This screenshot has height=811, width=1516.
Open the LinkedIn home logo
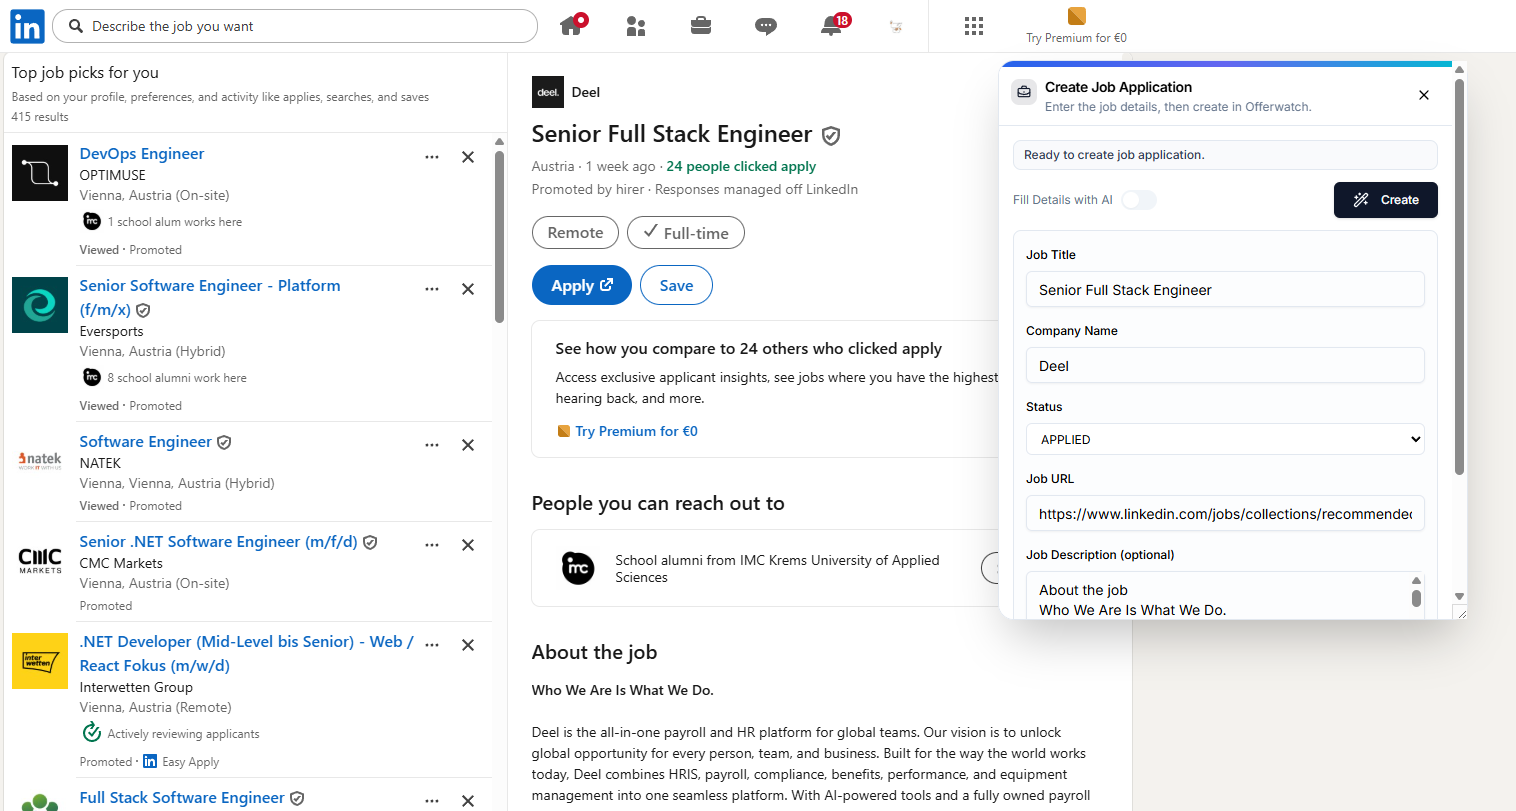27,26
